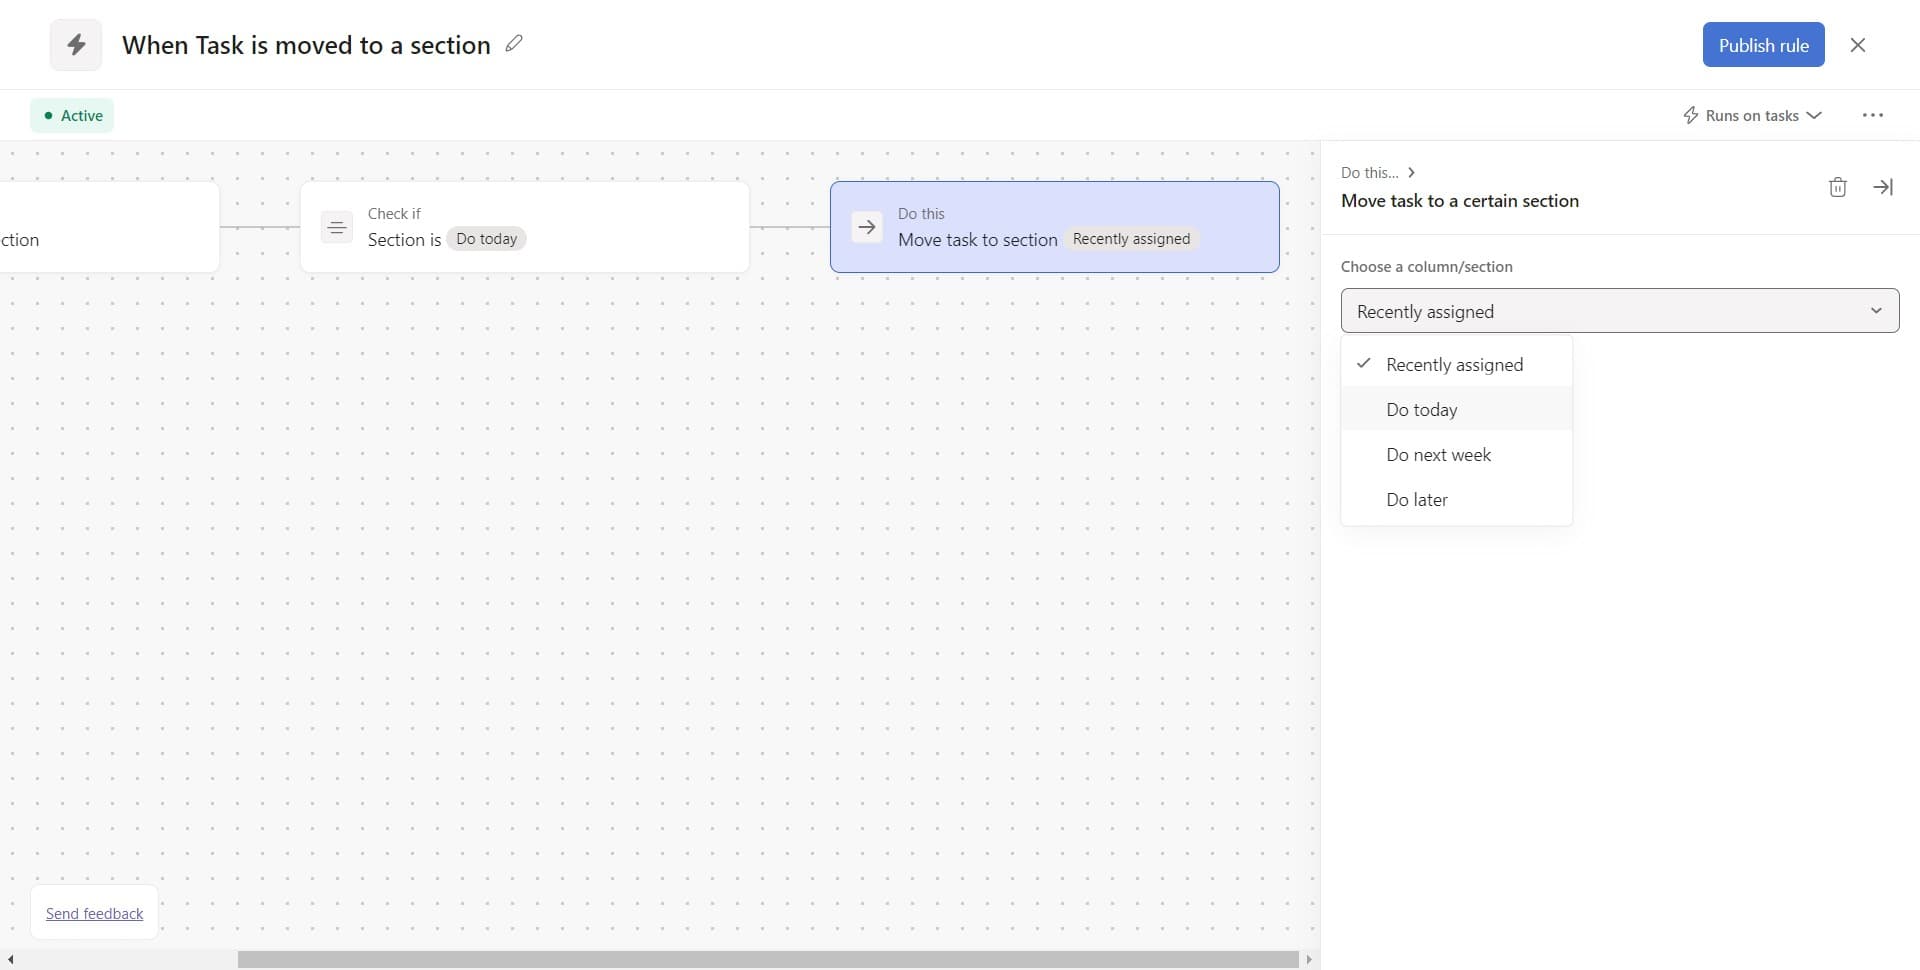The image size is (1920, 970).
Task: Click the Do this… breadcrumb chevron
Action: pyautogui.click(x=1411, y=172)
